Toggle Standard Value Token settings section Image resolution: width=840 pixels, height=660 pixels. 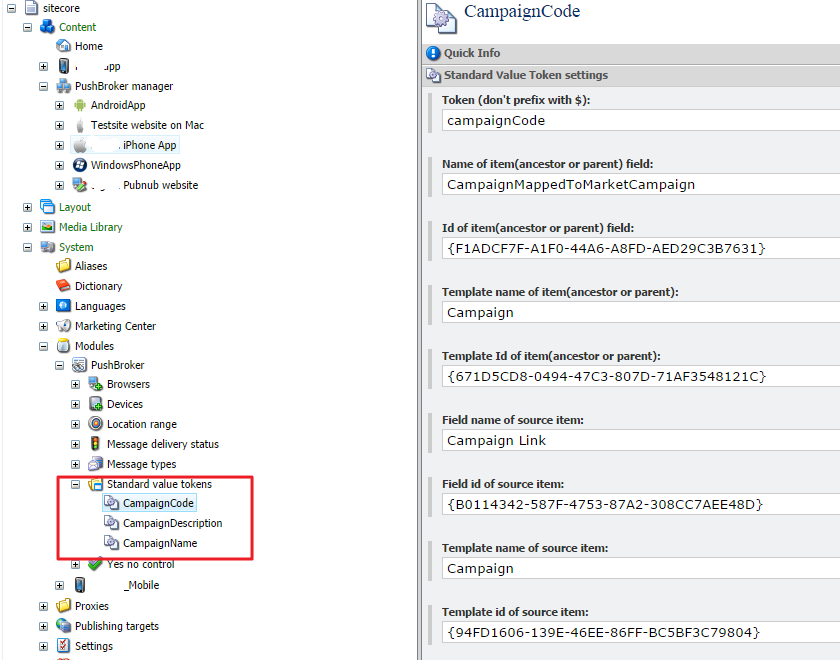[x=525, y=75]
